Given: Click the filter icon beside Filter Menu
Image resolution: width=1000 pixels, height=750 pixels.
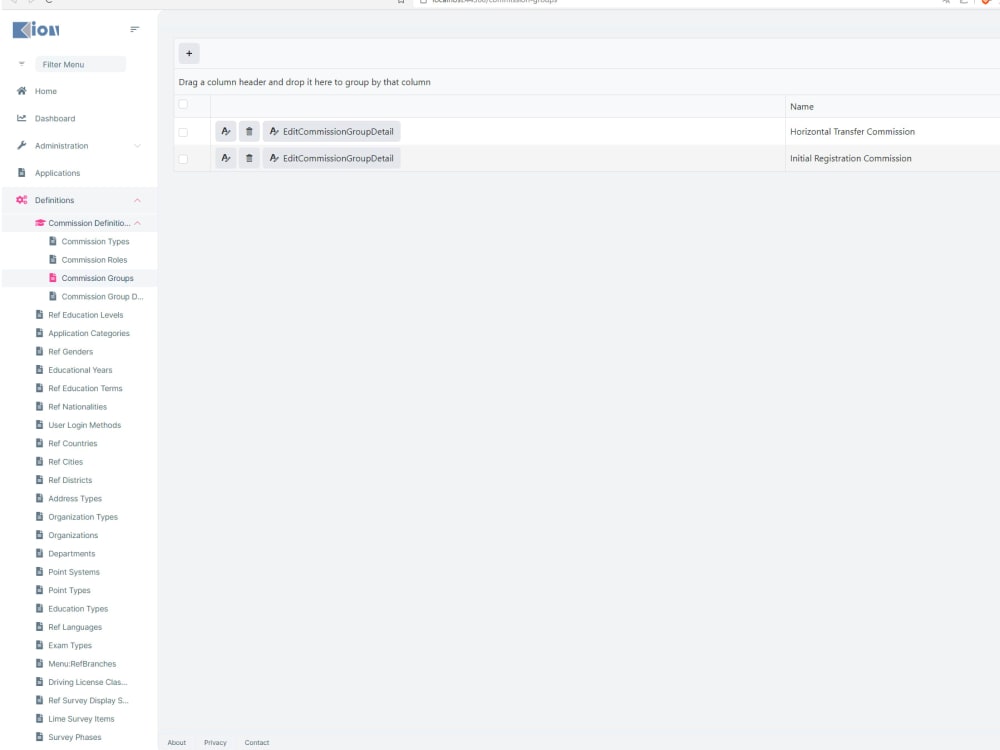Looking at the screenshot, I should (x=22, y=64).
